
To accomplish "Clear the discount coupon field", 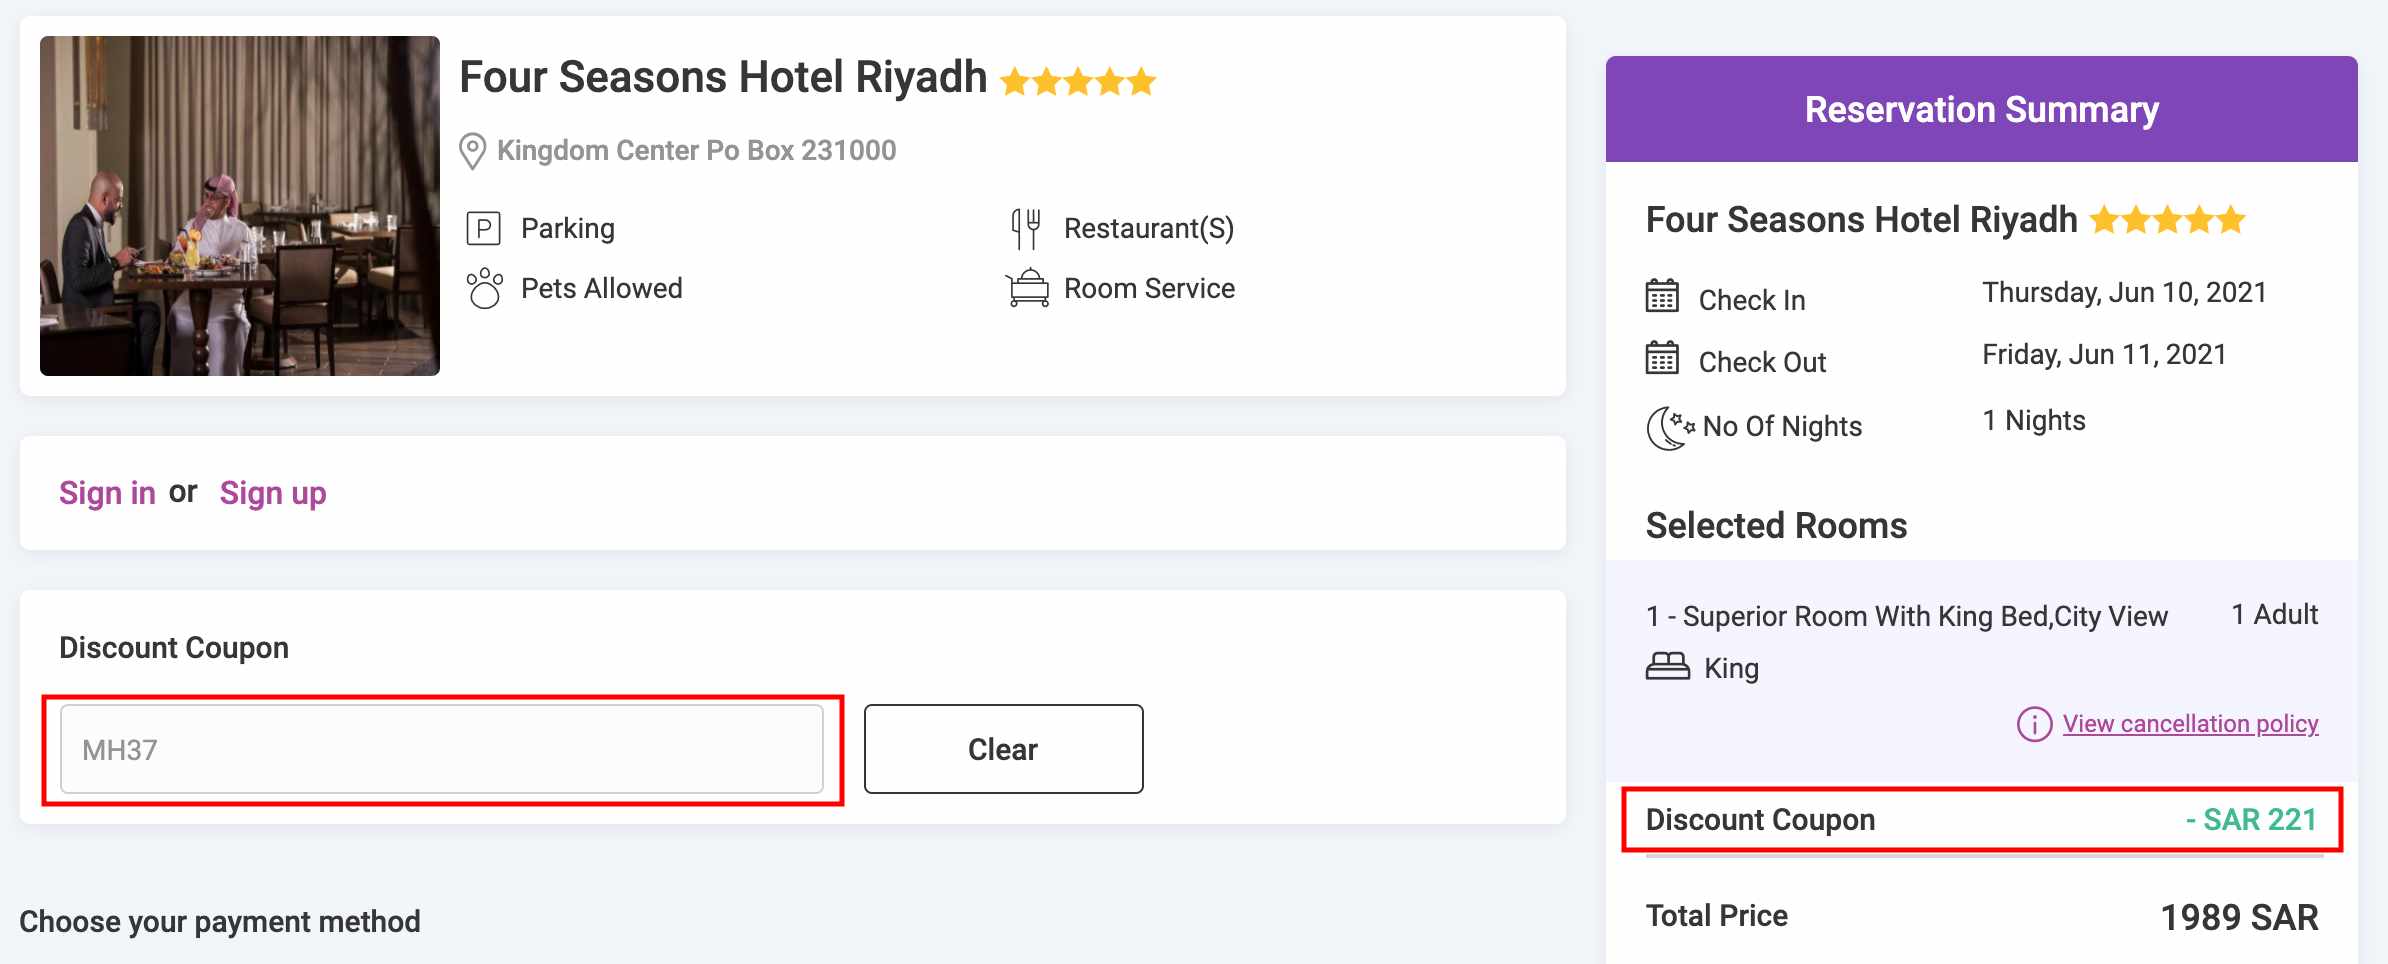I will 1002,748.
